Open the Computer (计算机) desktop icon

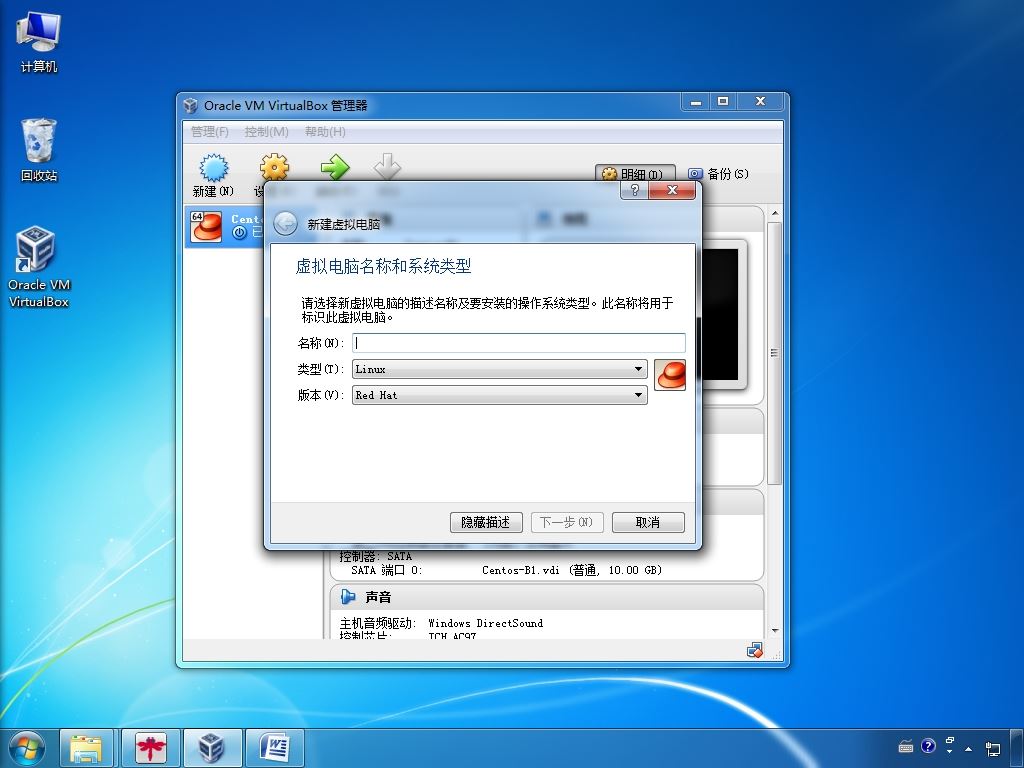(x=39, y=42)
